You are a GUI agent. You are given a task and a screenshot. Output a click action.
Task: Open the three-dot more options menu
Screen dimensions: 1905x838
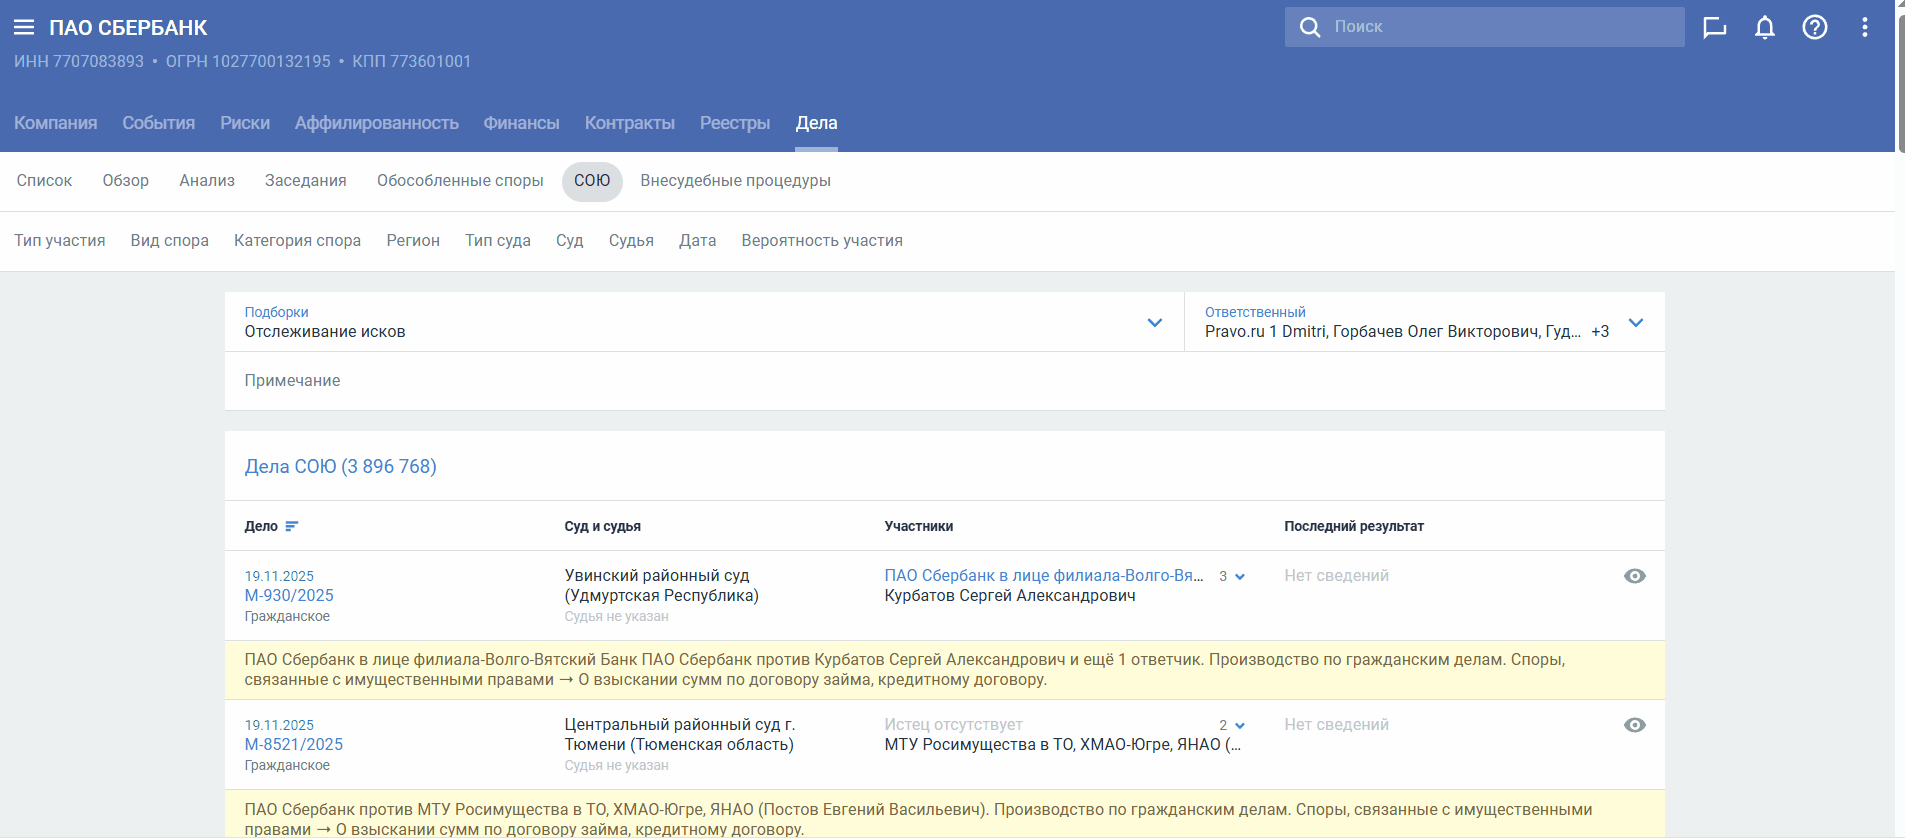[x=1865, y=27]
